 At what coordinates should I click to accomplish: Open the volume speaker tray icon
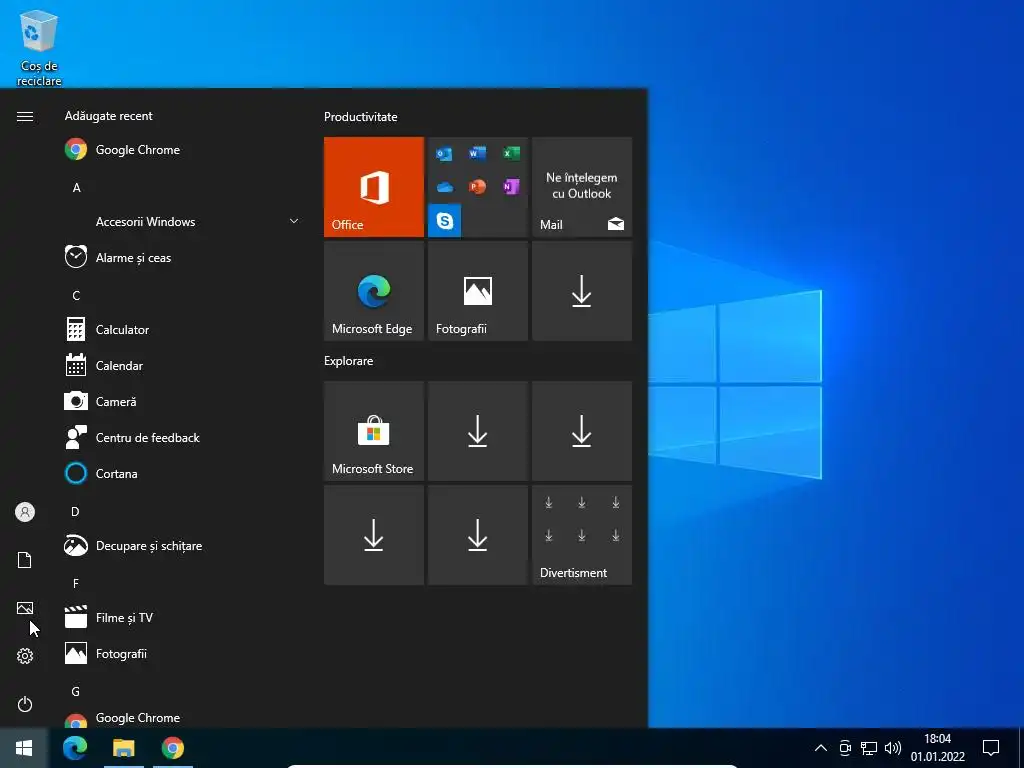point(893,748)
